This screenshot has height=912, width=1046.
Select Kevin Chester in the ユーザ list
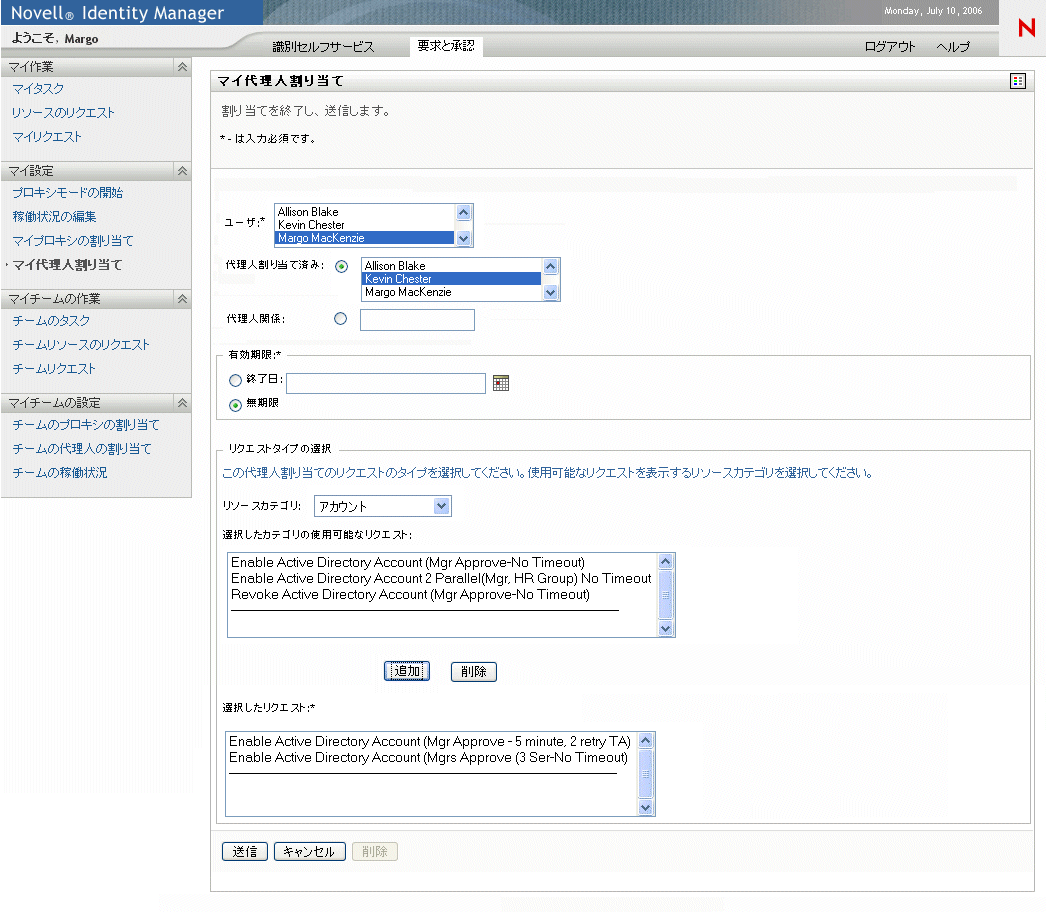pyautogui.click(x=364, y=225)
